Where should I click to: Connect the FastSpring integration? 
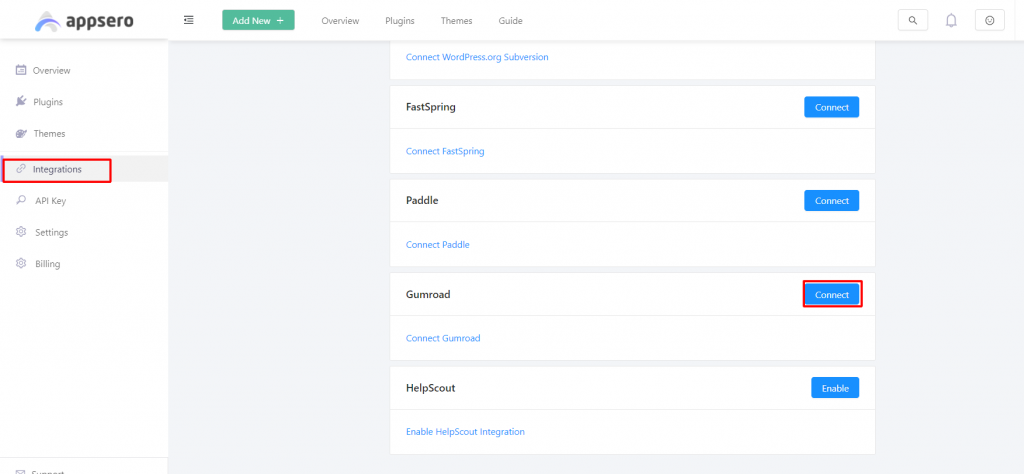pos(831,107)
